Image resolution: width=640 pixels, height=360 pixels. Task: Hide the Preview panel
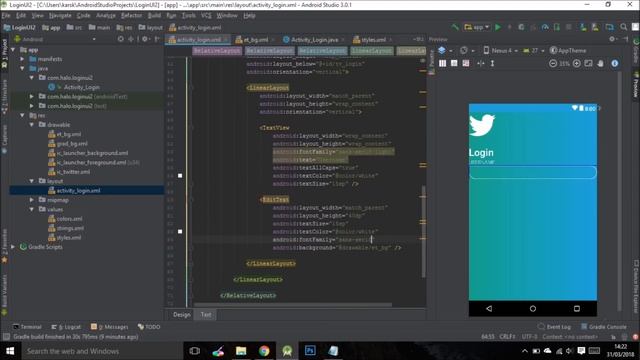625,39
